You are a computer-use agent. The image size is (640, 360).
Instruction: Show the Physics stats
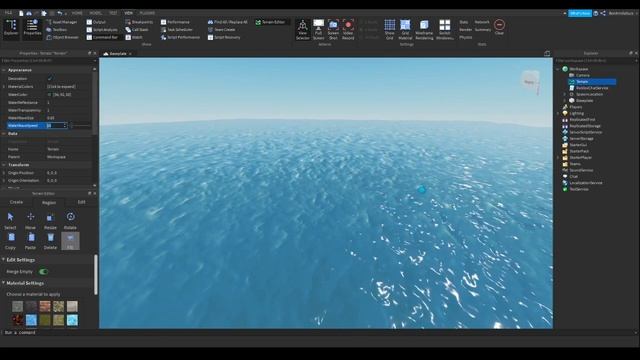[x=465, y=37]
